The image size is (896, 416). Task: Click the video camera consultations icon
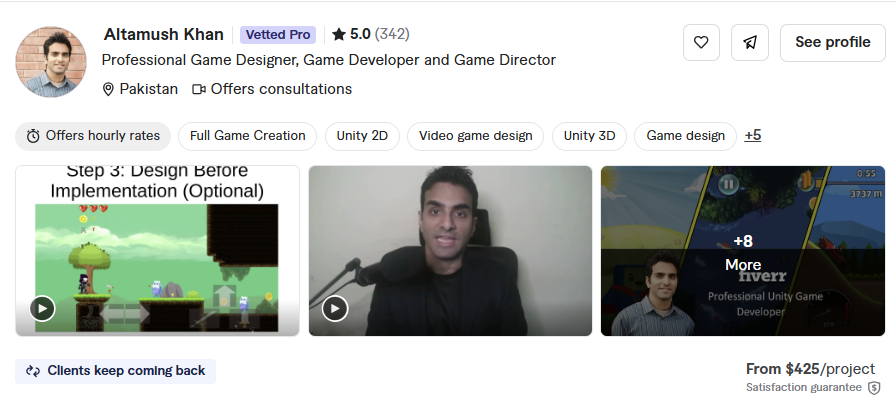(x=198, y=89)
